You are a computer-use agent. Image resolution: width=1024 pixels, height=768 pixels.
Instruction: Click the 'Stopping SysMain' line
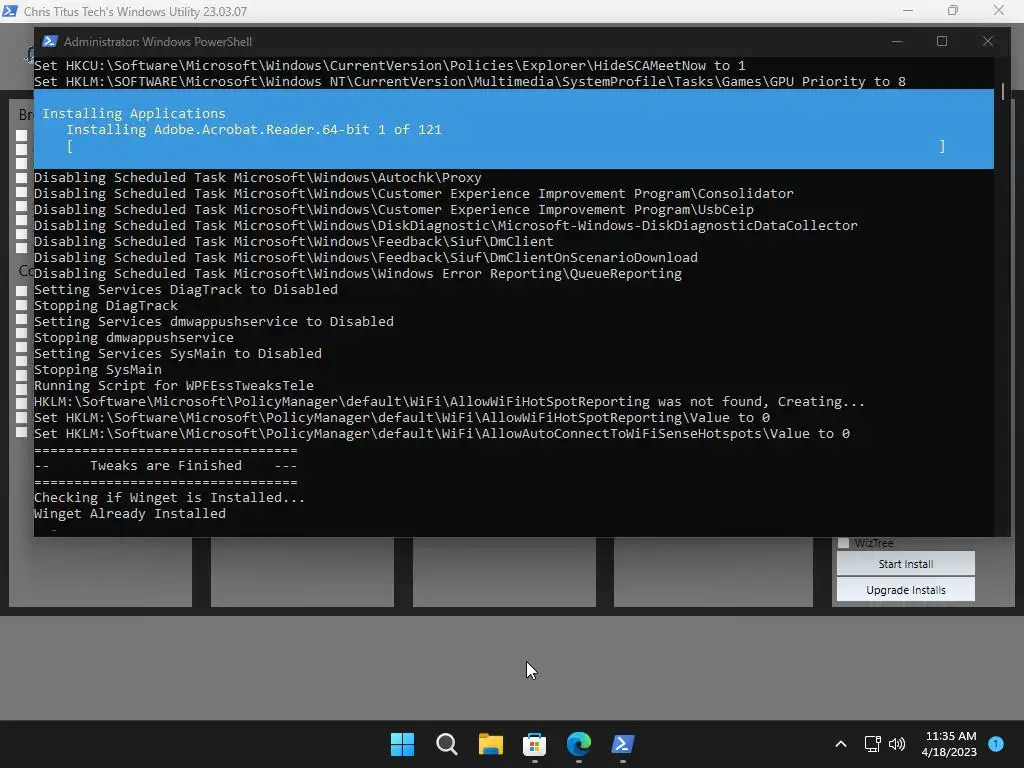tap(98, 370)
